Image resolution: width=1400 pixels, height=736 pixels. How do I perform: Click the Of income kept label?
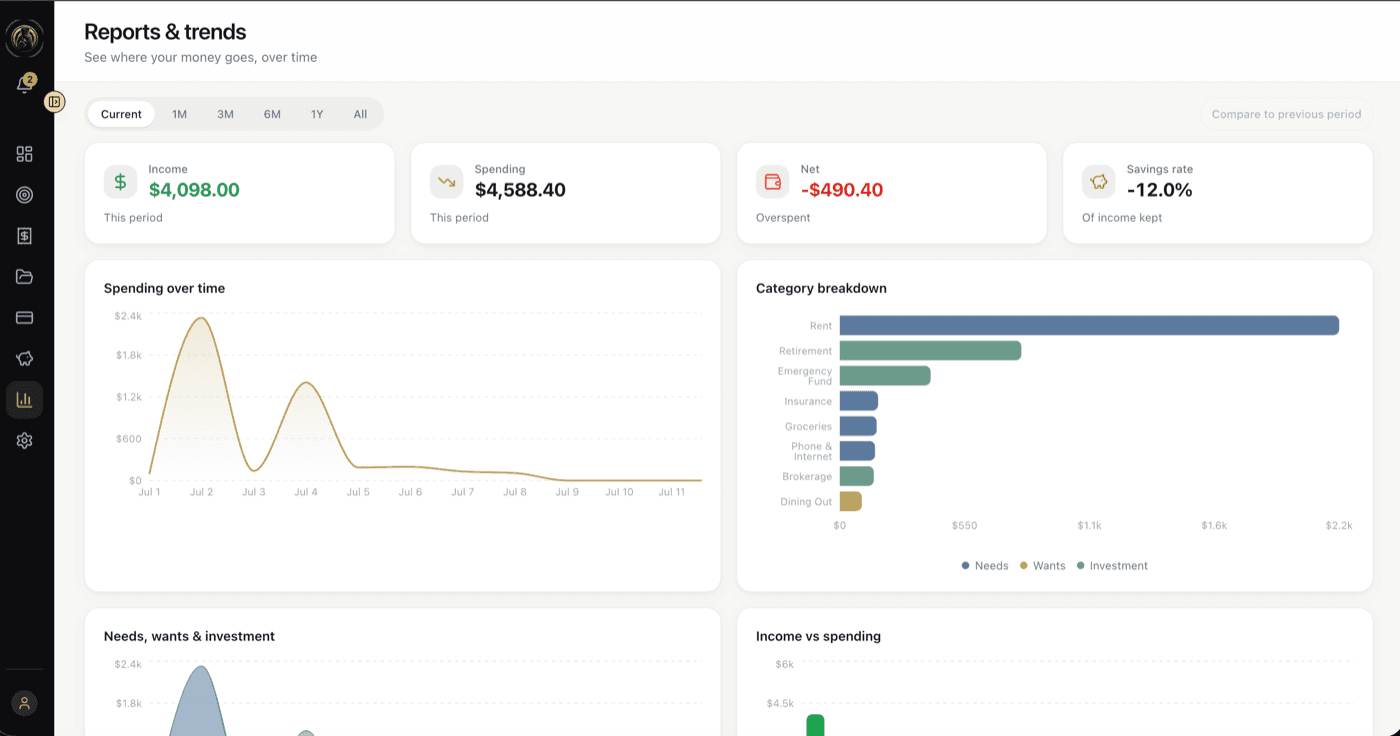pyautogui.click(x=1122, y=218)
